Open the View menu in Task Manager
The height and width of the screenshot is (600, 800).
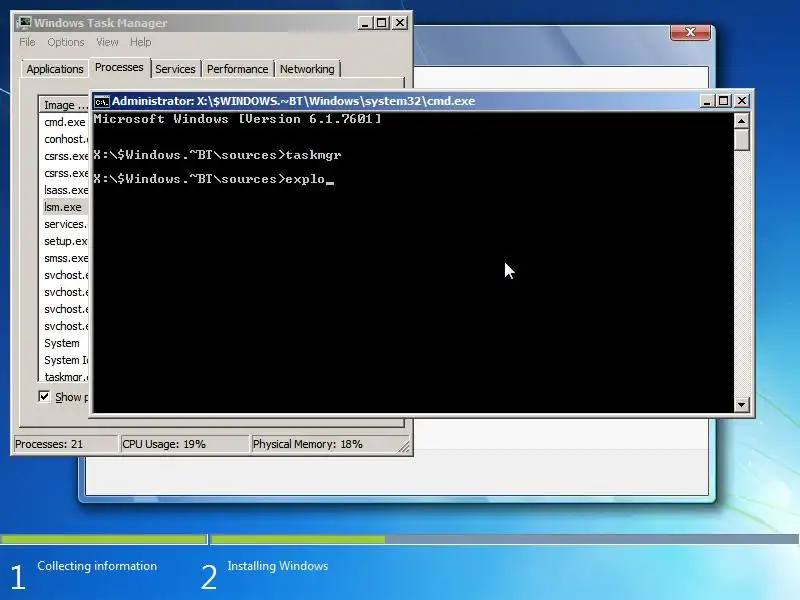[x=107, y=42]
